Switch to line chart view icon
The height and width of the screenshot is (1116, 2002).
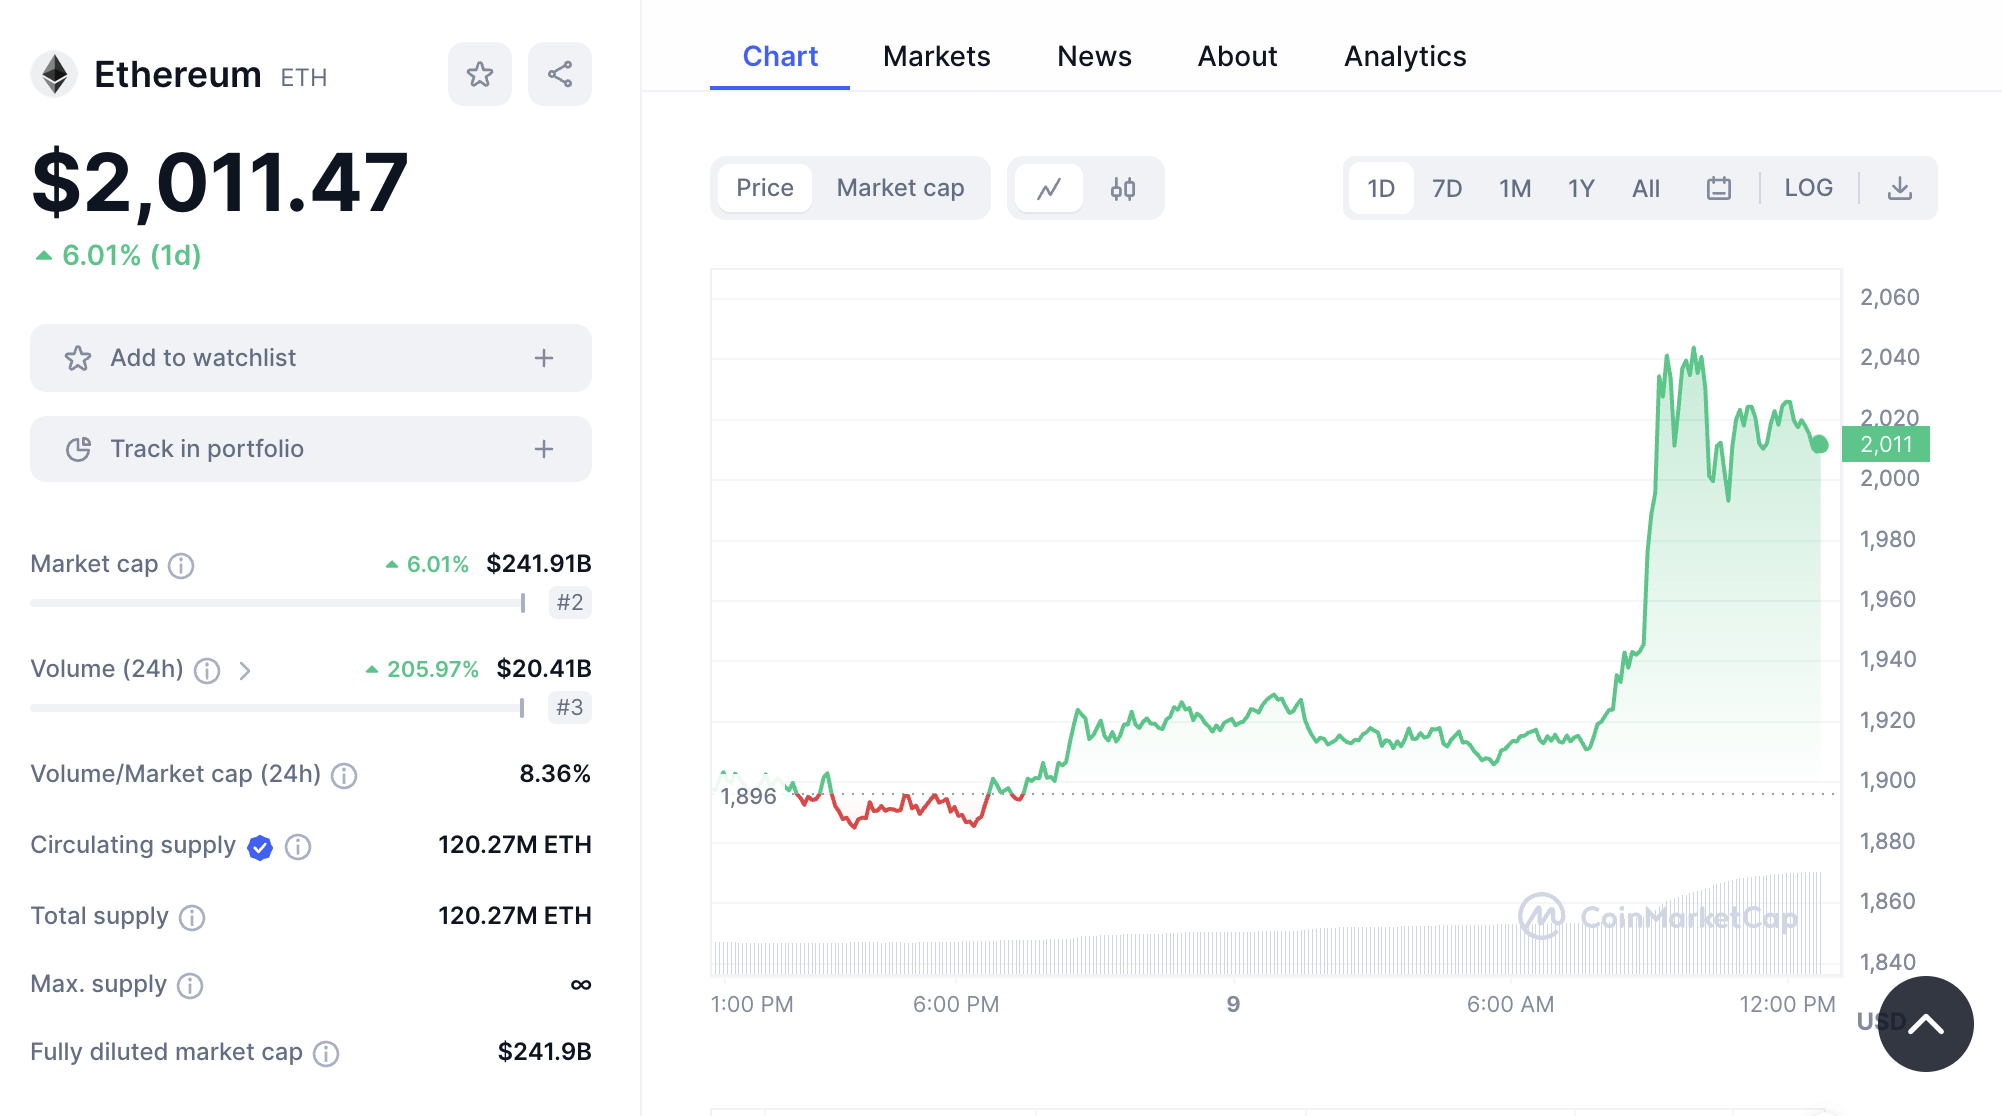1049,188
